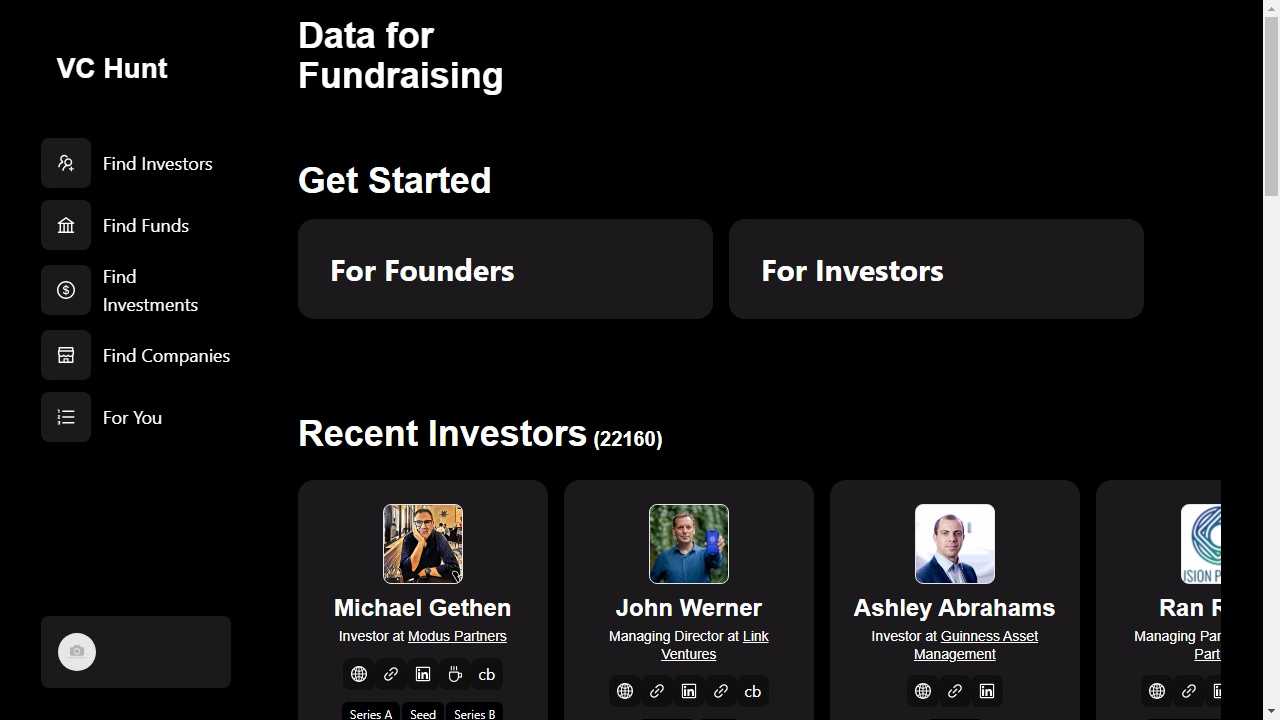
Task: Open Ashley Abrahams' website globe icon
Action: click(x=923, y=691)
